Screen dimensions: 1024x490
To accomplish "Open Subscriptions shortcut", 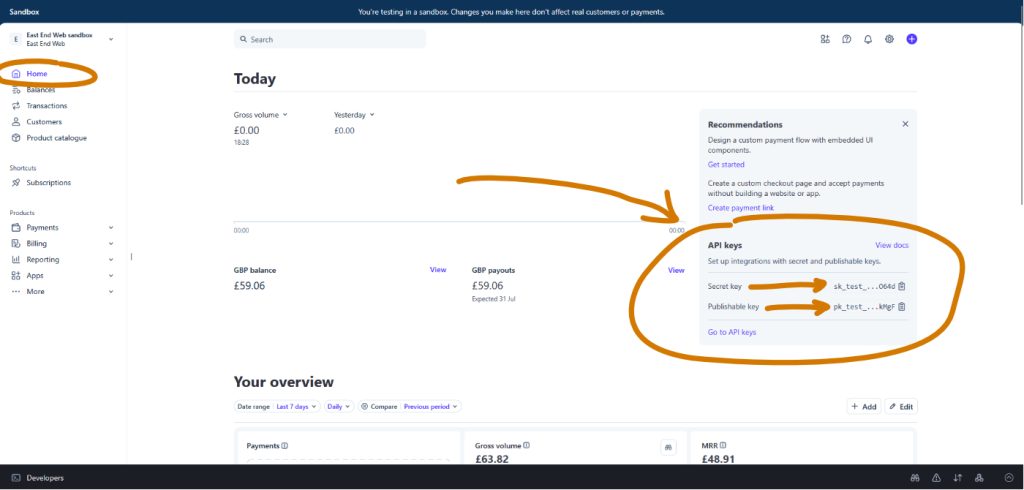I will coord(48,183).
